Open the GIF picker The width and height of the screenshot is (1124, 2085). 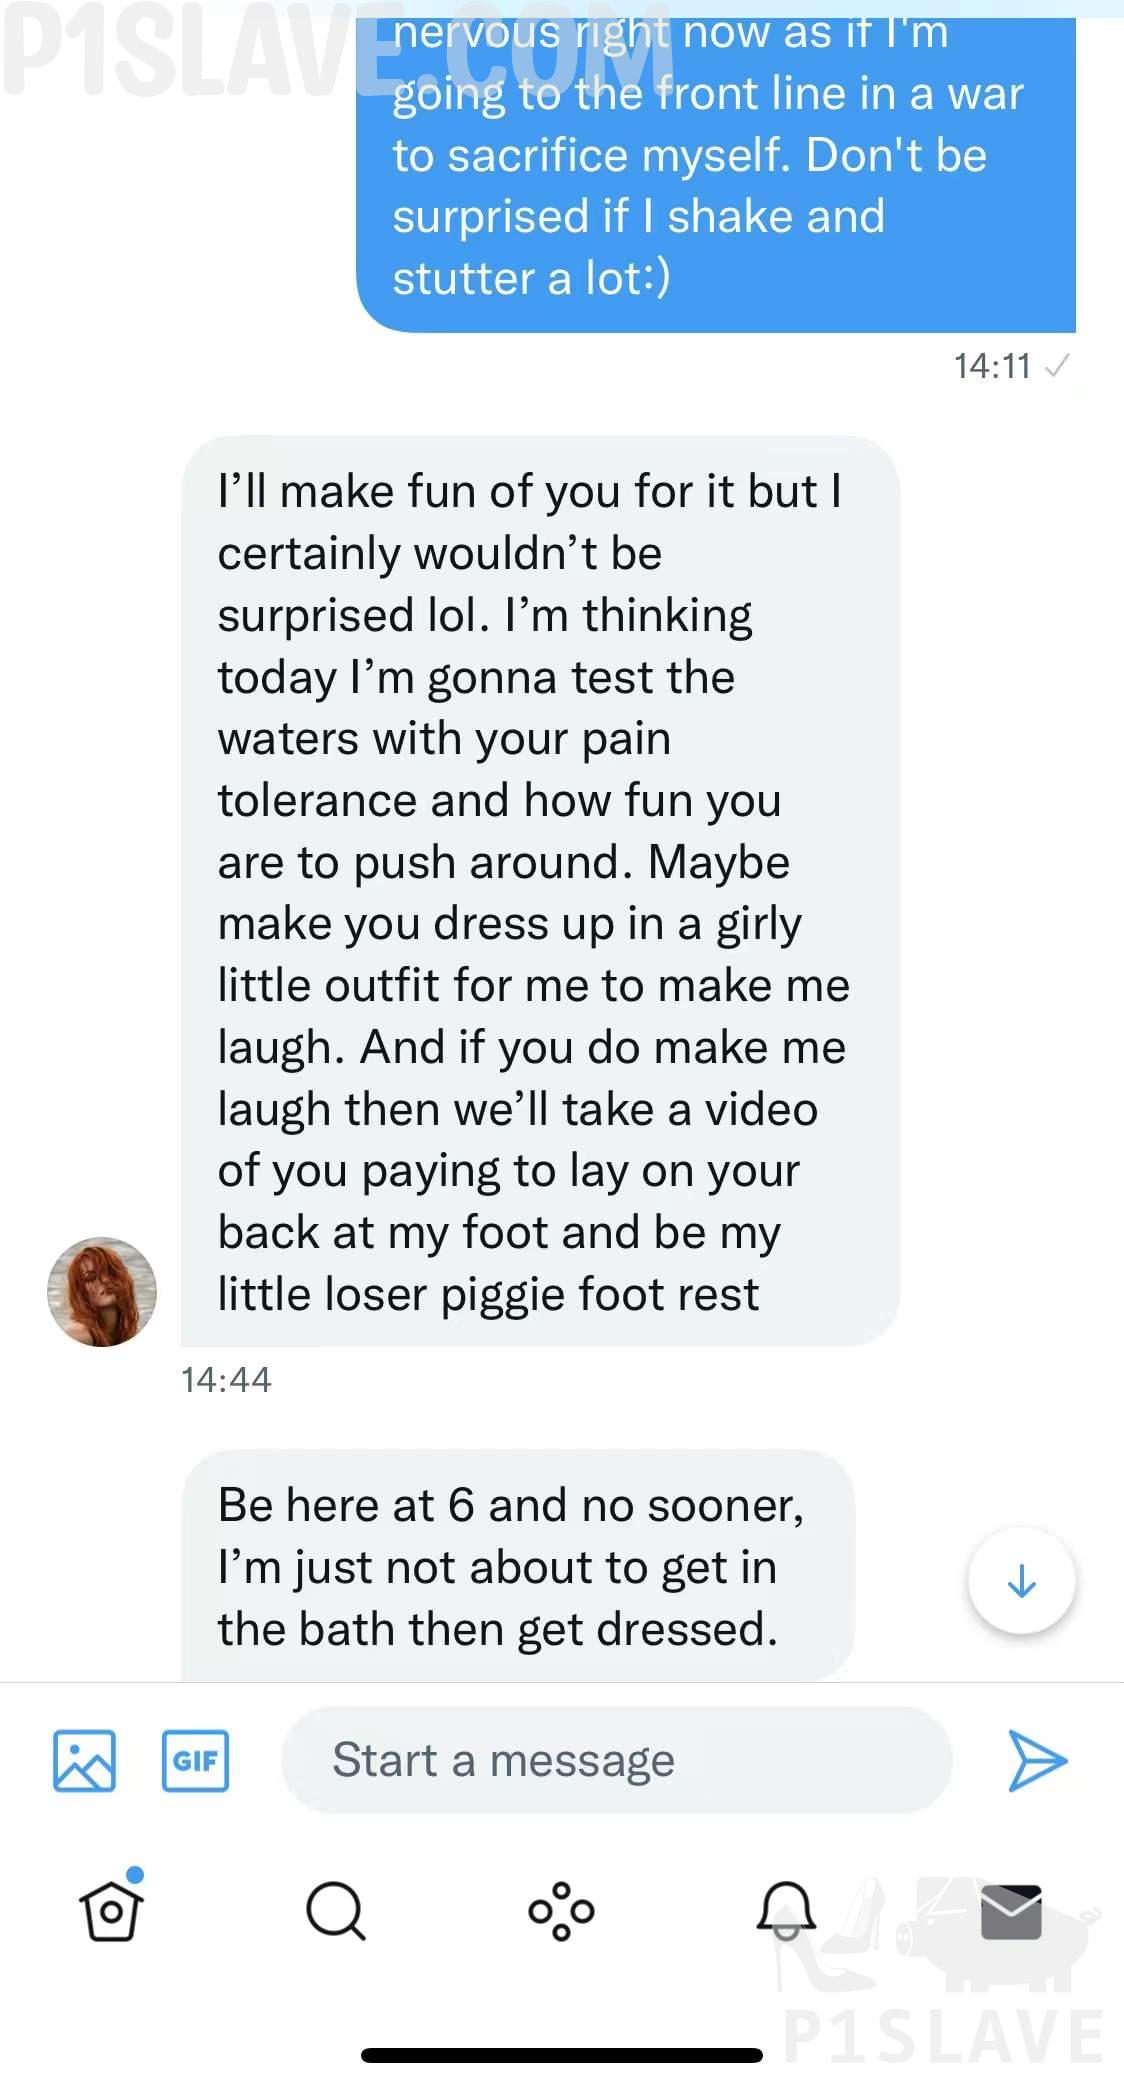point(195,1760)
